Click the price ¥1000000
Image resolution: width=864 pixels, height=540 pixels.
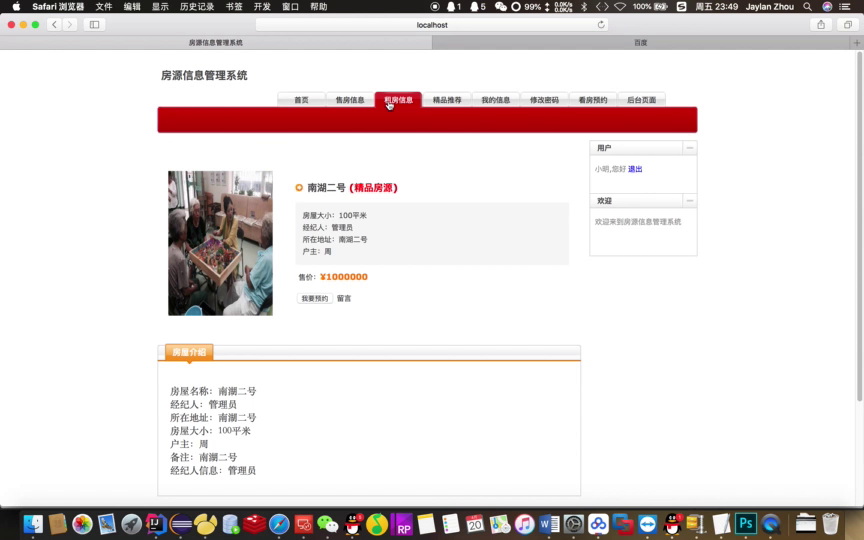click(x=344, y=277)
